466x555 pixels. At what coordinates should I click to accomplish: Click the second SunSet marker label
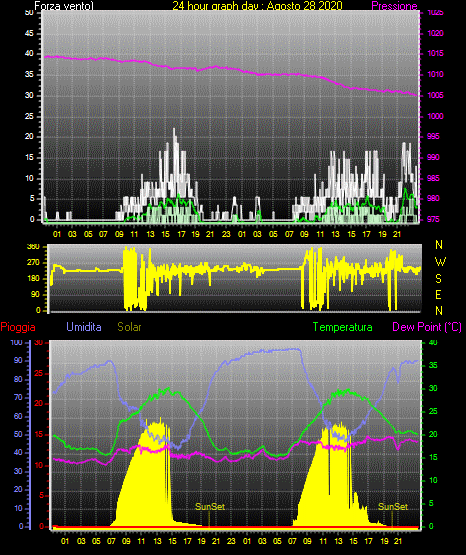point(393,507)
